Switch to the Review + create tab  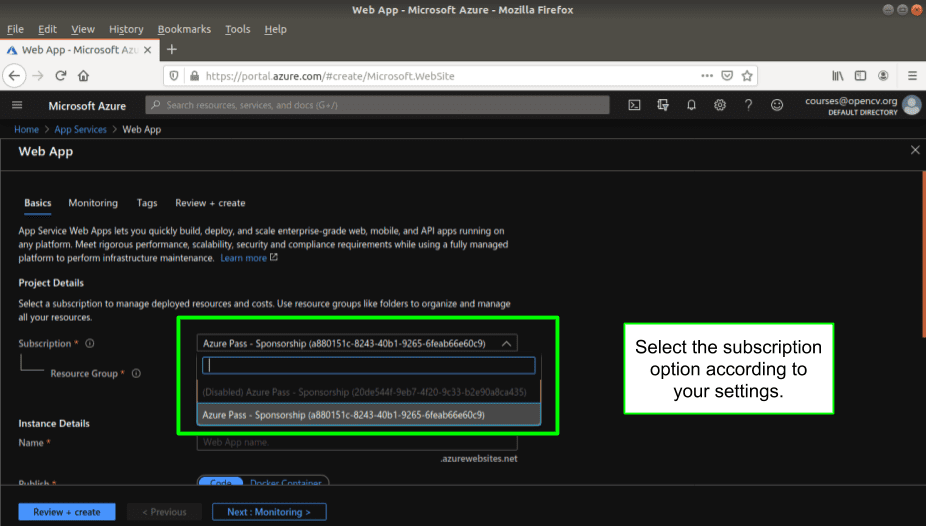click(210, 203)
